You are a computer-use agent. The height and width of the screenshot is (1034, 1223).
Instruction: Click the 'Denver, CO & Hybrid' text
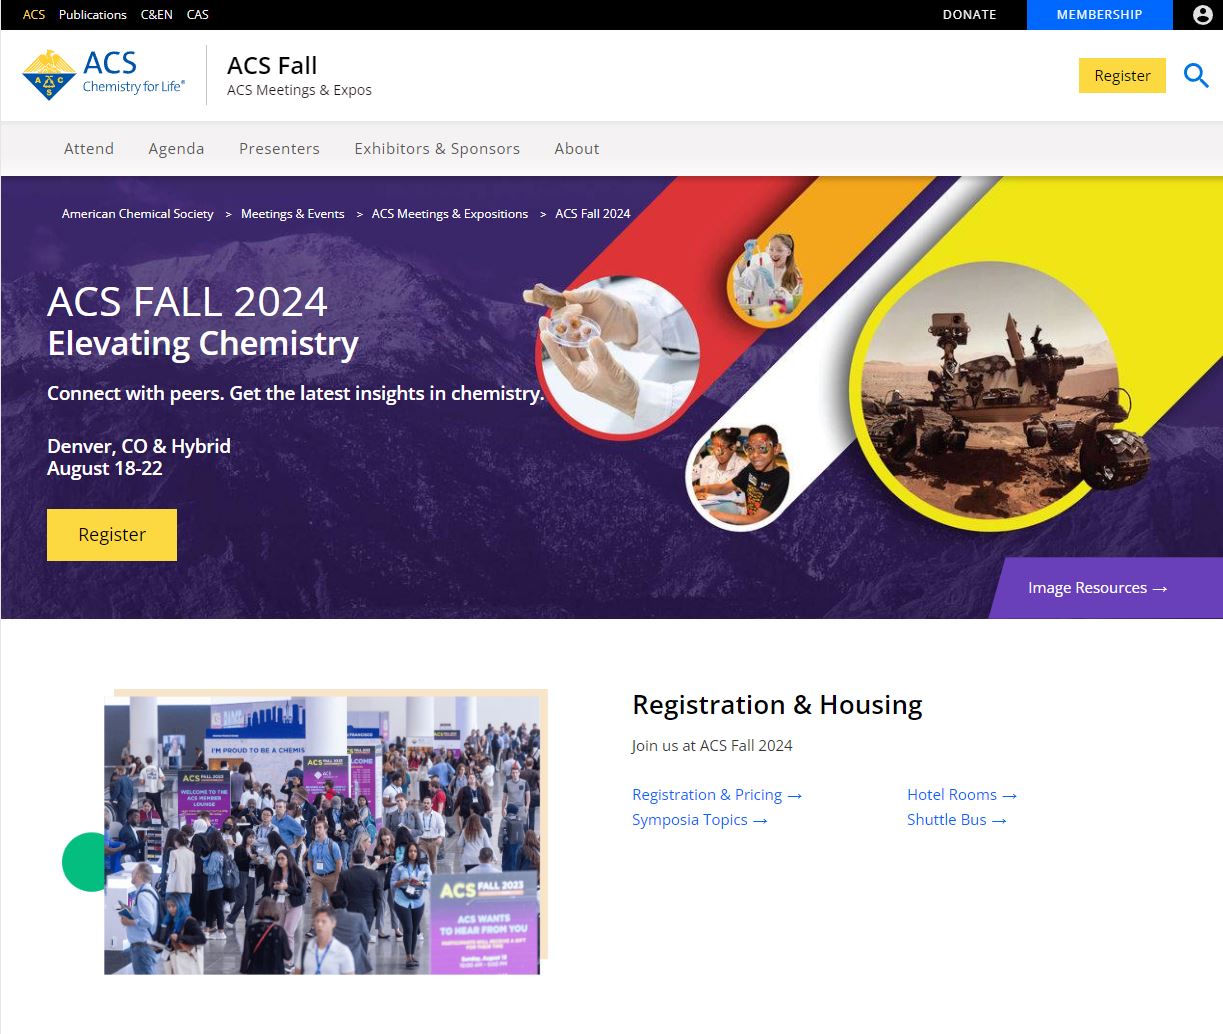click(139, 446)
